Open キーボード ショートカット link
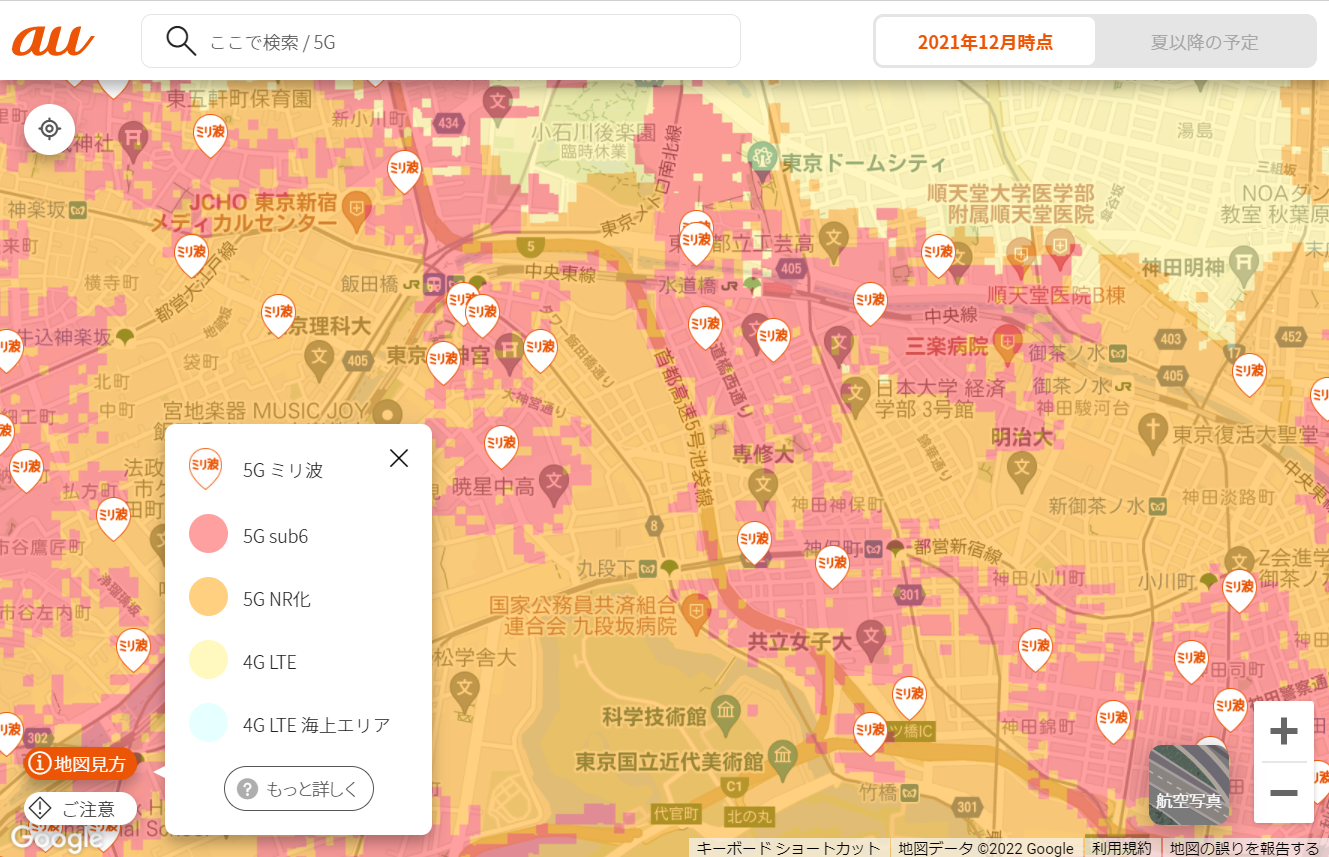 789,848
